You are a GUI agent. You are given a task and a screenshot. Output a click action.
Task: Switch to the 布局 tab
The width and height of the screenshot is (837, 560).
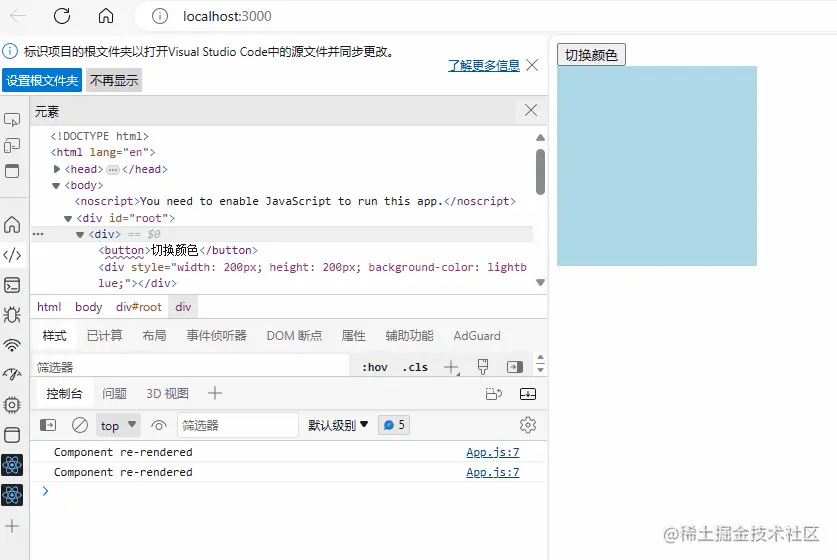click(154, 336)
